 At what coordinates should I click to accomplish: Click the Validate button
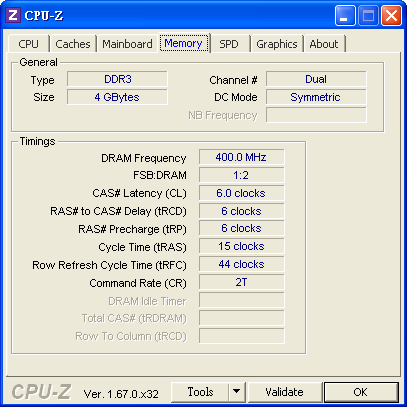pos(284,391)
